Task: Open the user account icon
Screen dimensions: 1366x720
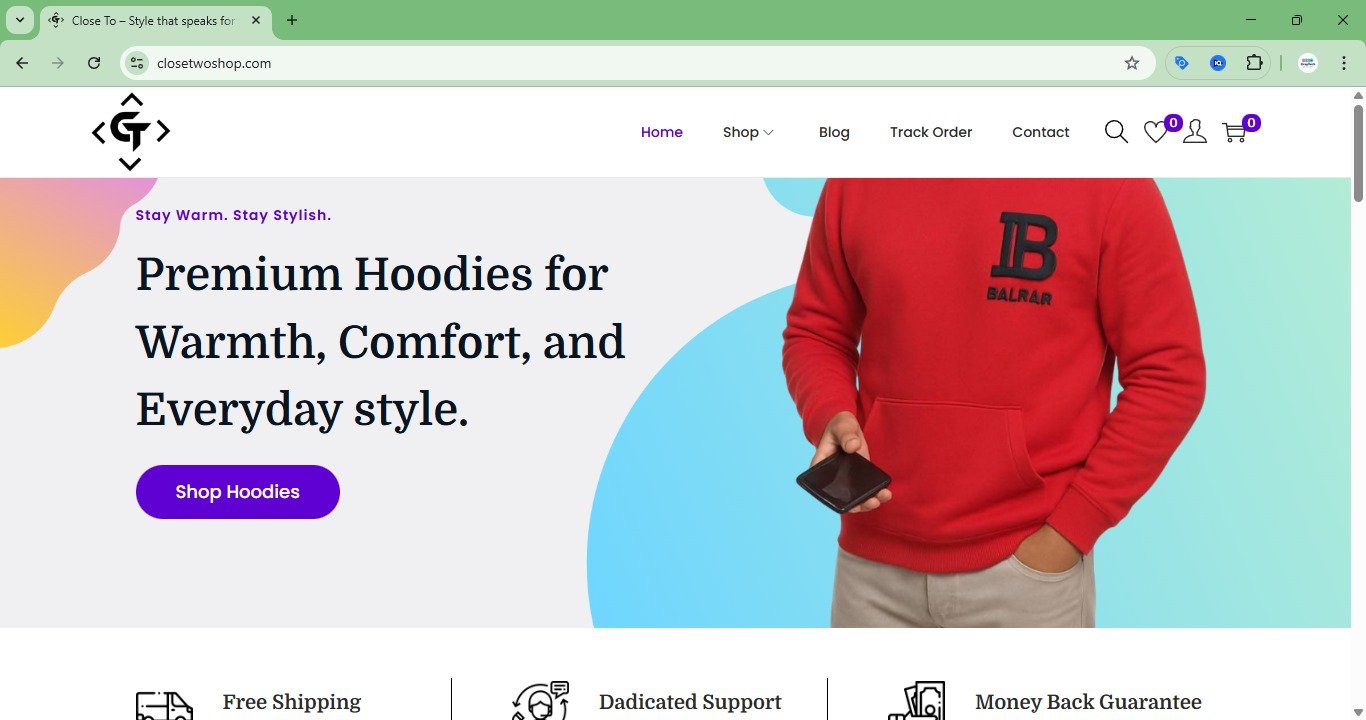Action: tap(1195, 132)
